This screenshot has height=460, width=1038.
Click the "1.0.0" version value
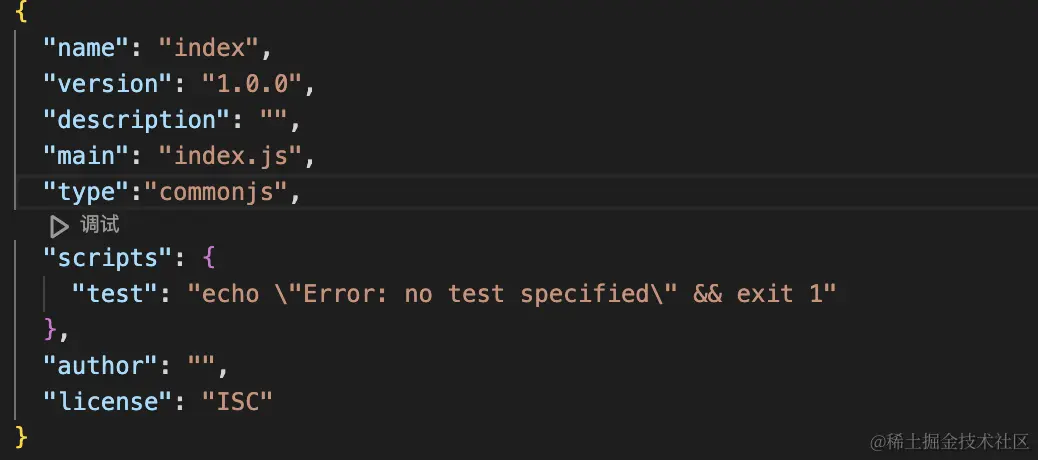click(251, 84)
